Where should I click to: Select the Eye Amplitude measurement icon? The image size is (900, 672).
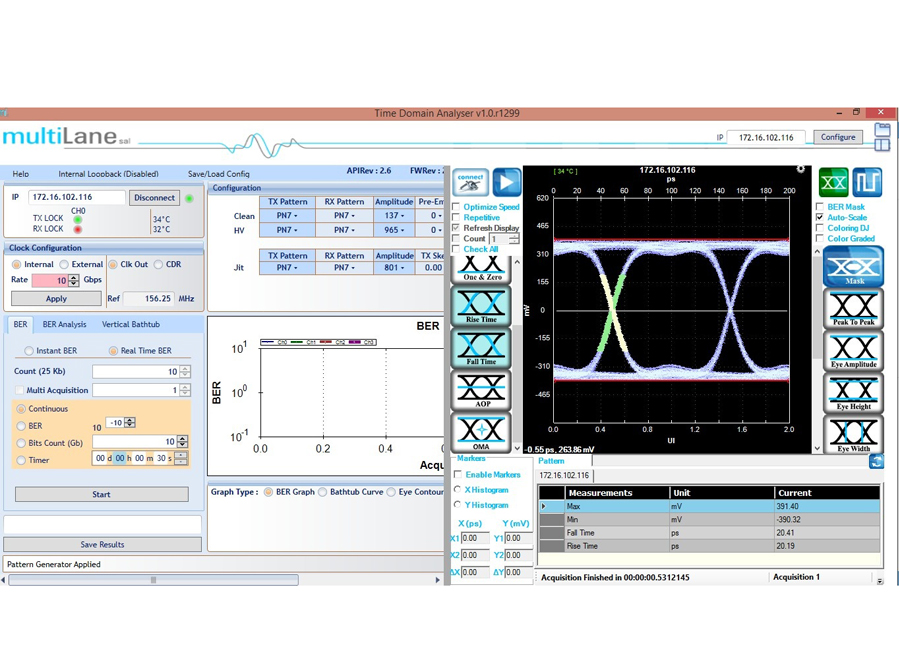pos(854,351)
